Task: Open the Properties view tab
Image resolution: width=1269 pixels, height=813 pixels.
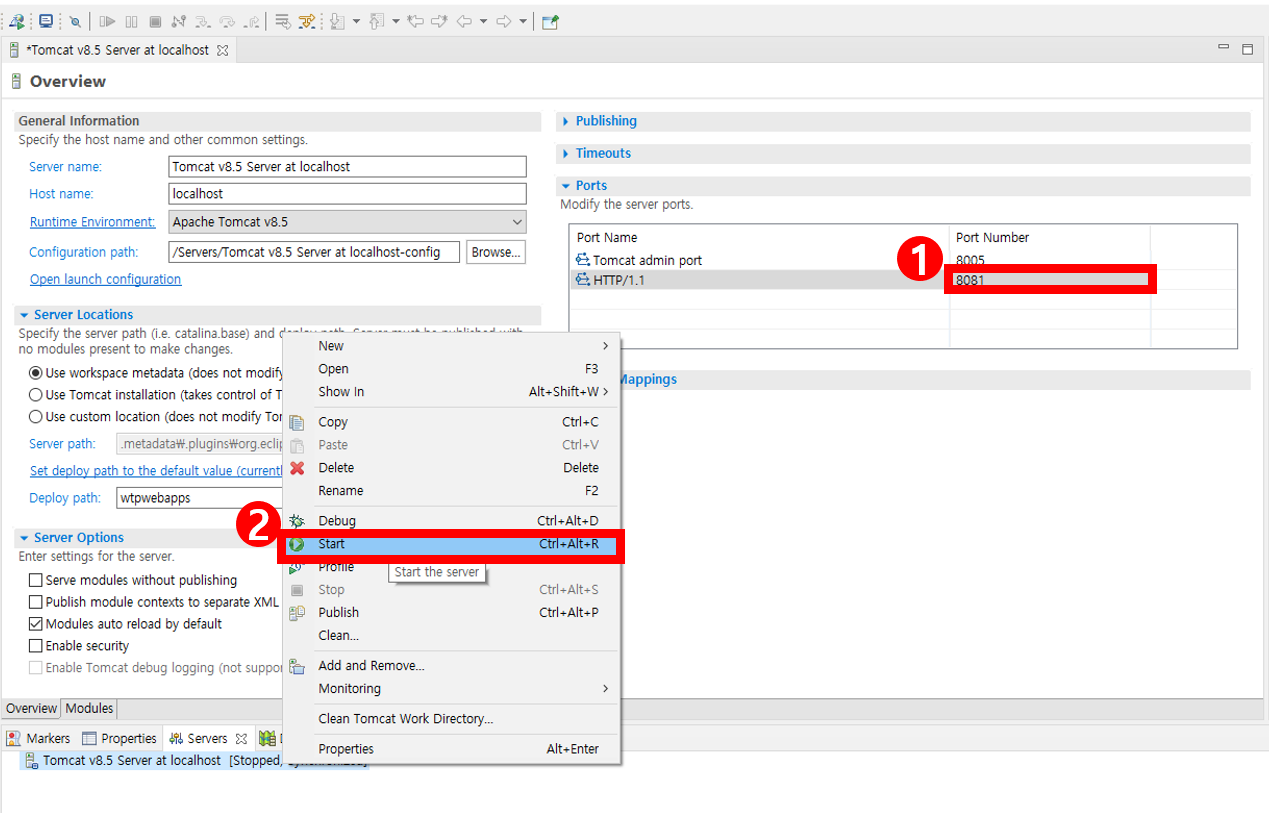Action: [120, 739]
